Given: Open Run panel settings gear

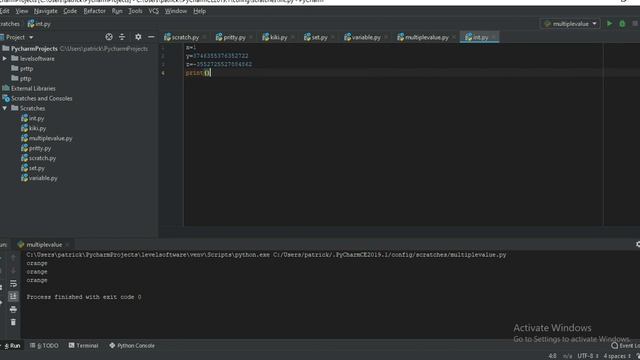Looking at the screenshot, I should 638,244.
